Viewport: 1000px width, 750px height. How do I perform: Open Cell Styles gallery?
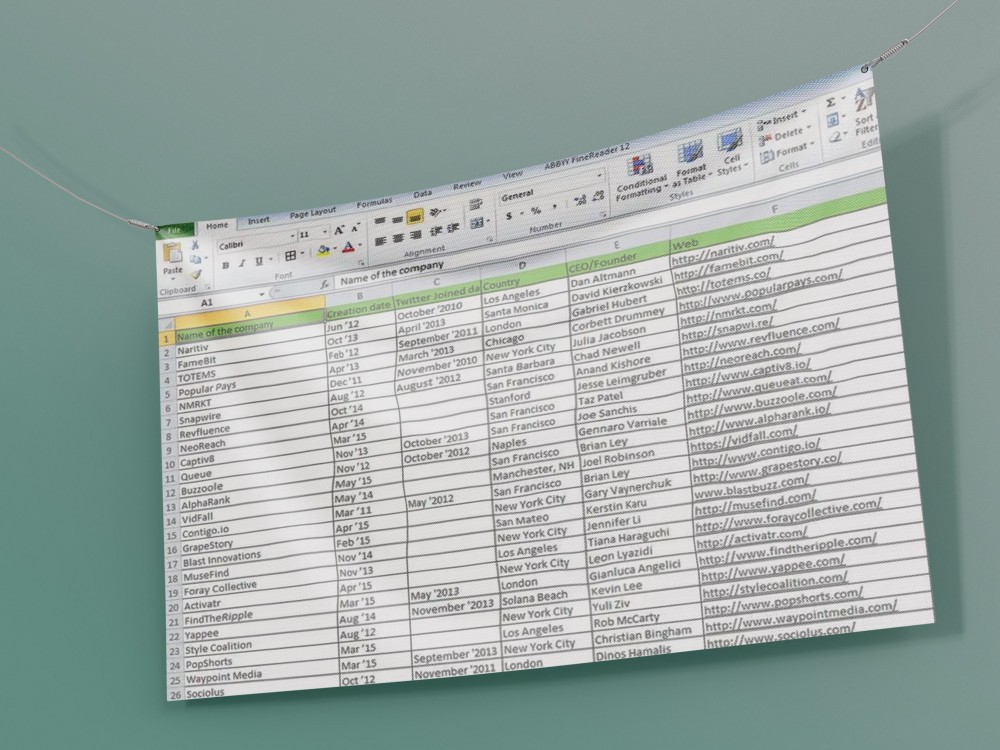pos(731,153)
